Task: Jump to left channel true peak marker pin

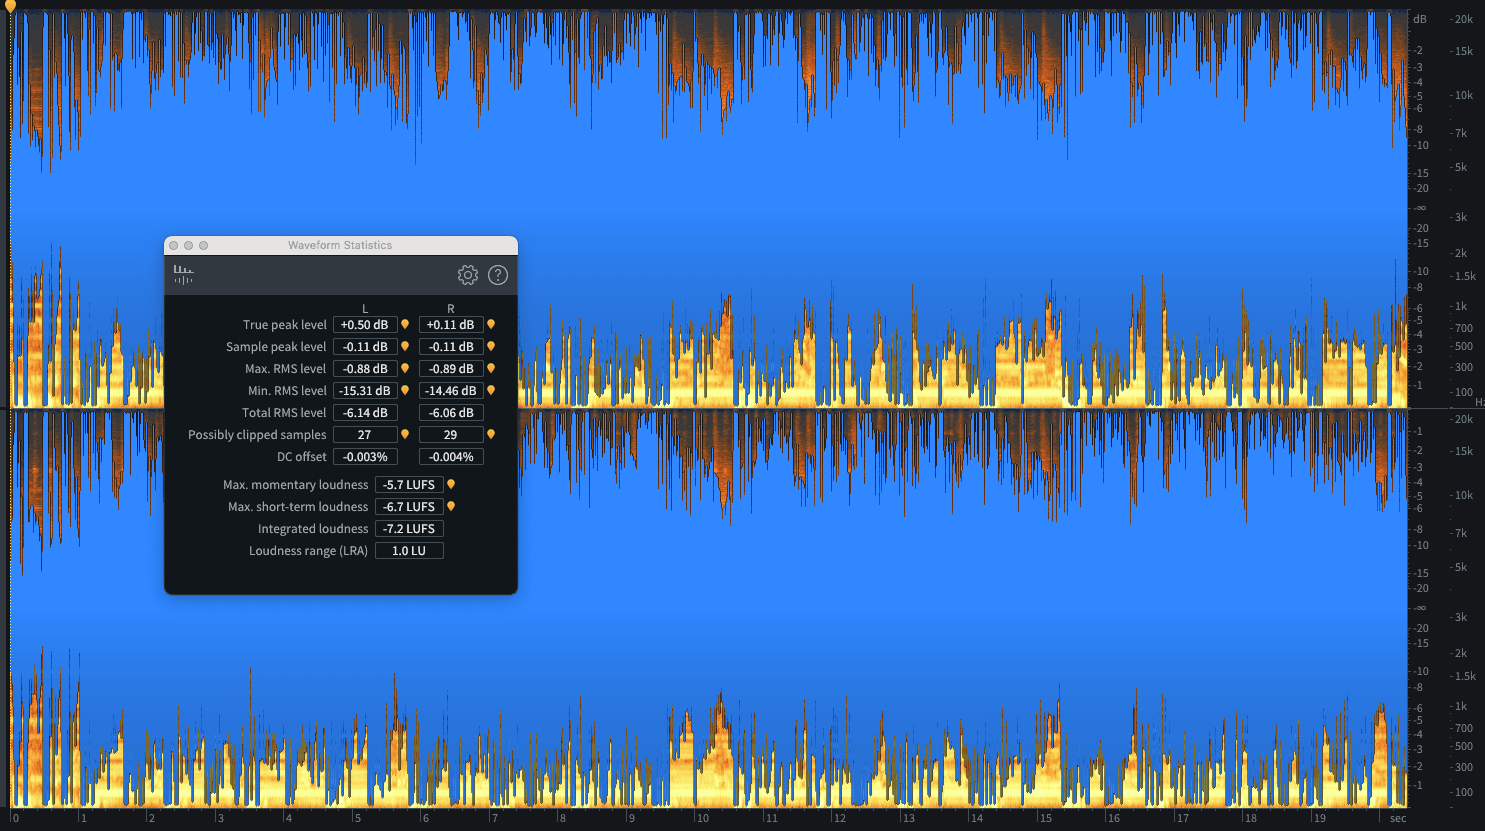Action: 405,324
